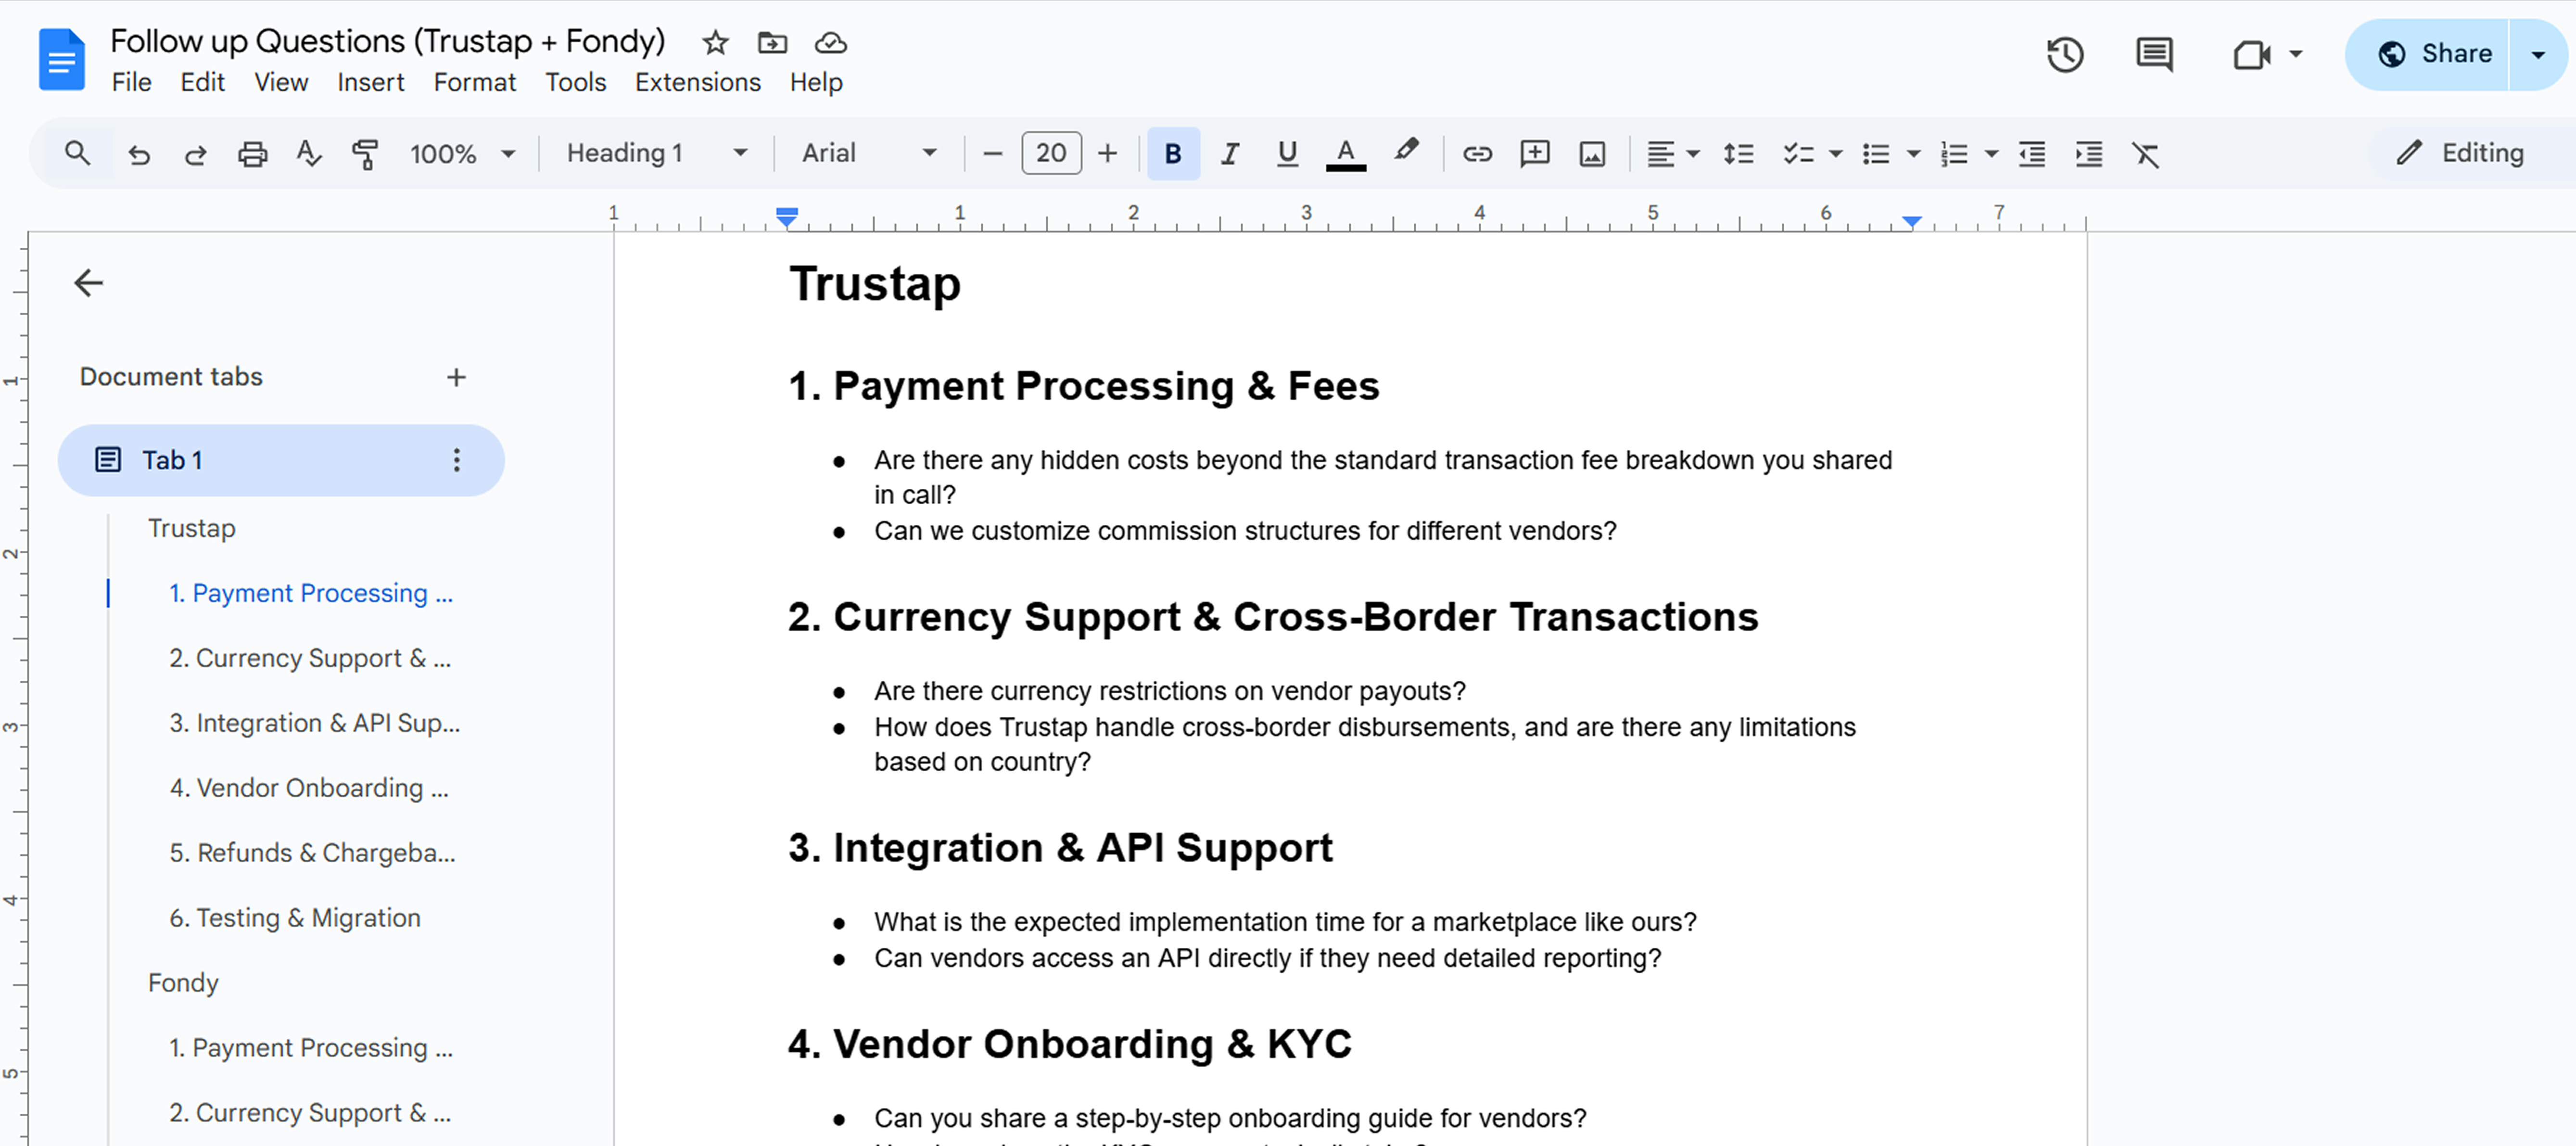
Task: Undo the last action
Action: tap(139, 154)
